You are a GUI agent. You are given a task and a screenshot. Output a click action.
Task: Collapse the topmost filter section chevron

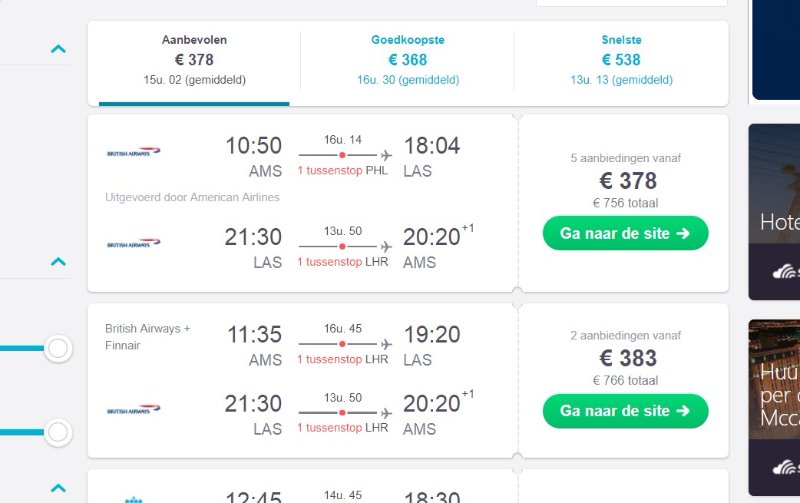(x=58, y=48)
